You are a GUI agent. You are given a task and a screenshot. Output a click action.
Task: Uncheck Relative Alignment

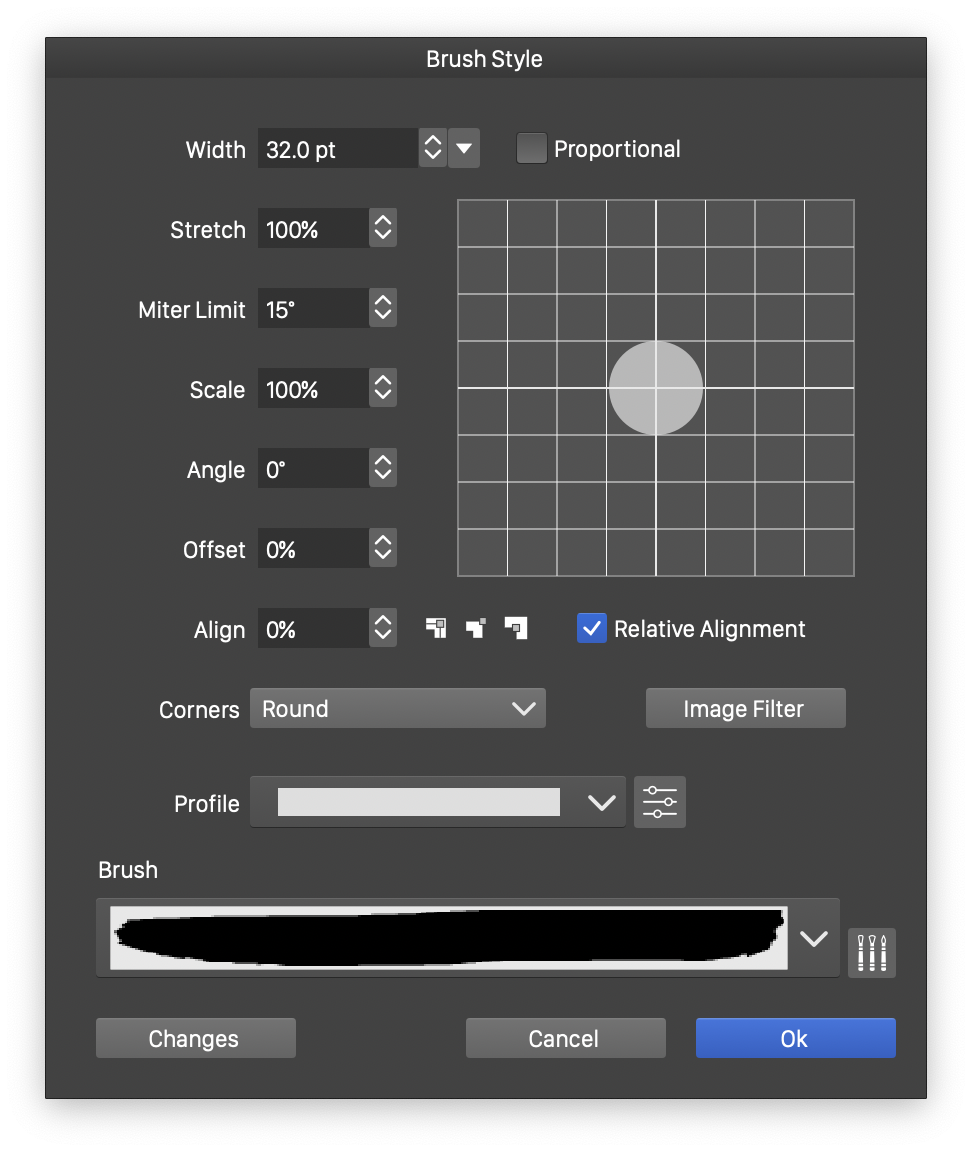click(592, 628)
